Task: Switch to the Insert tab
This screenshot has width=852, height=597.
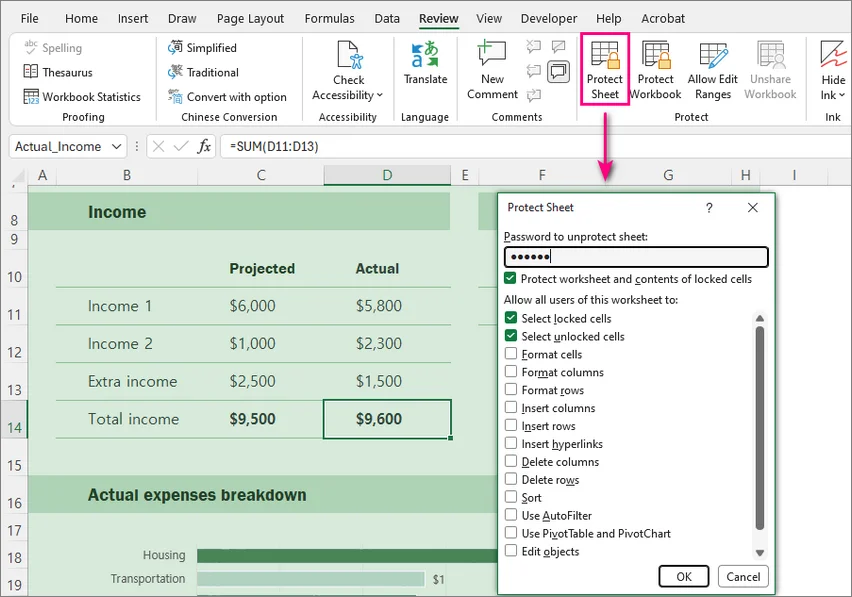Action: click(133, 18)
